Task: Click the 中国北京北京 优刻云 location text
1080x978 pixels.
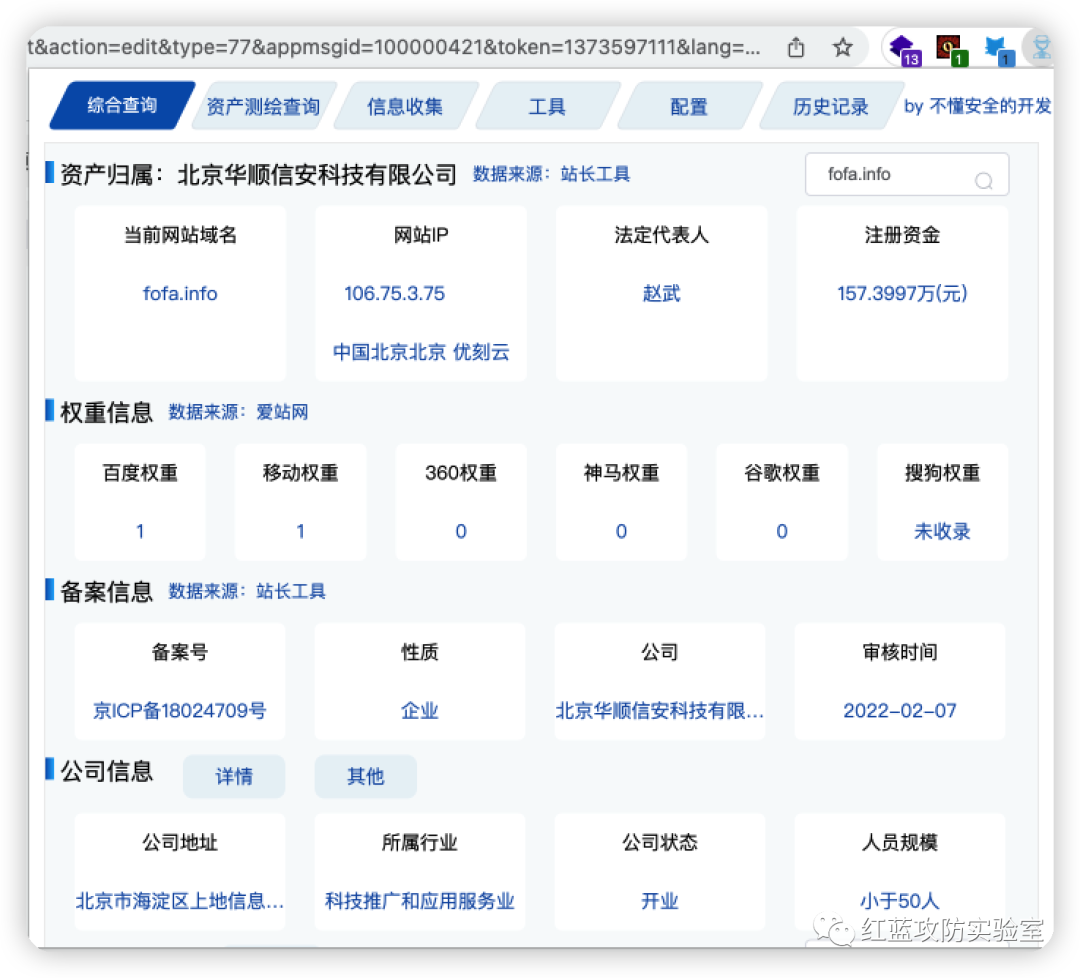Action: (x=421, y=352)
